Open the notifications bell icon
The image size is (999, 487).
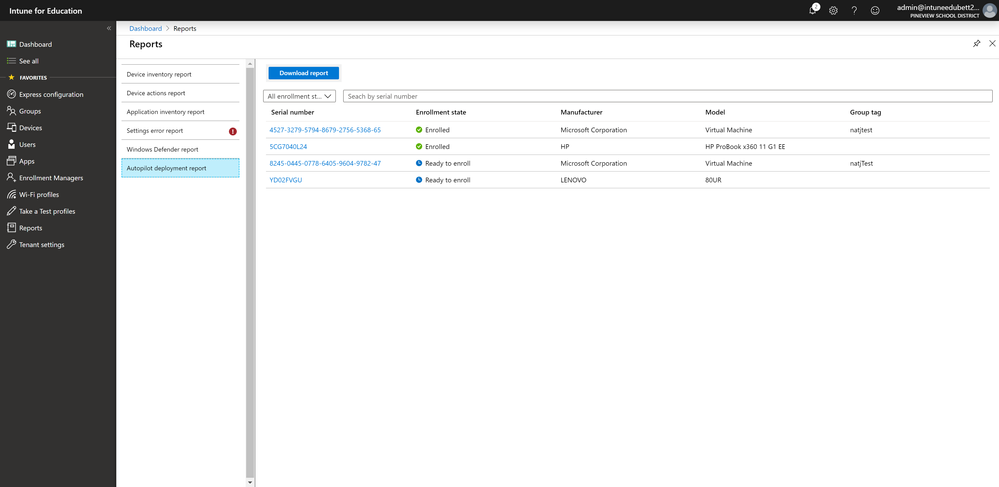[x=813, y=10]
